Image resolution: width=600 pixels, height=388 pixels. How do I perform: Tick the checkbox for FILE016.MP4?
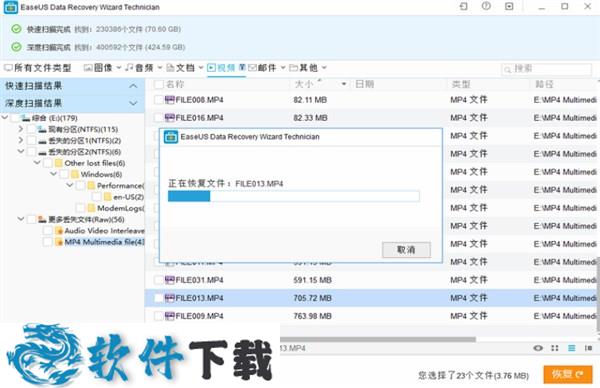[159, 117]
